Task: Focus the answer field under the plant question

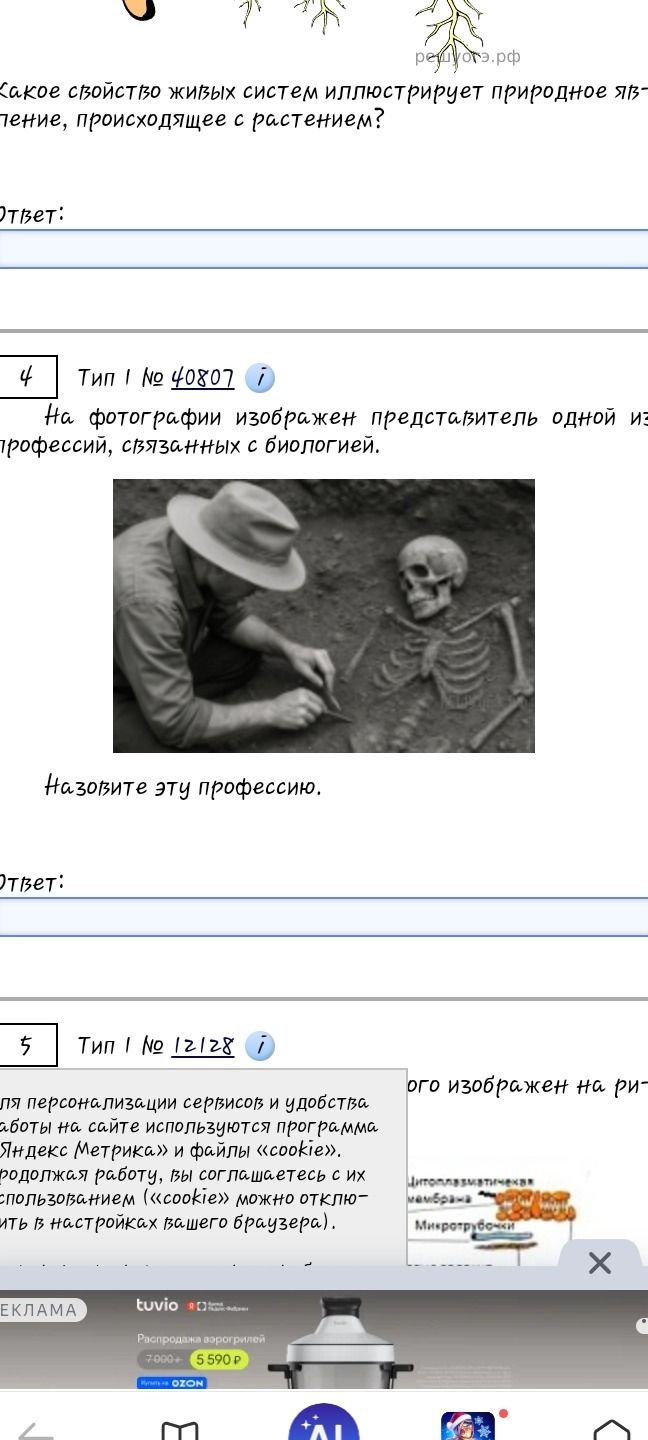Action: tap(324, 248)
